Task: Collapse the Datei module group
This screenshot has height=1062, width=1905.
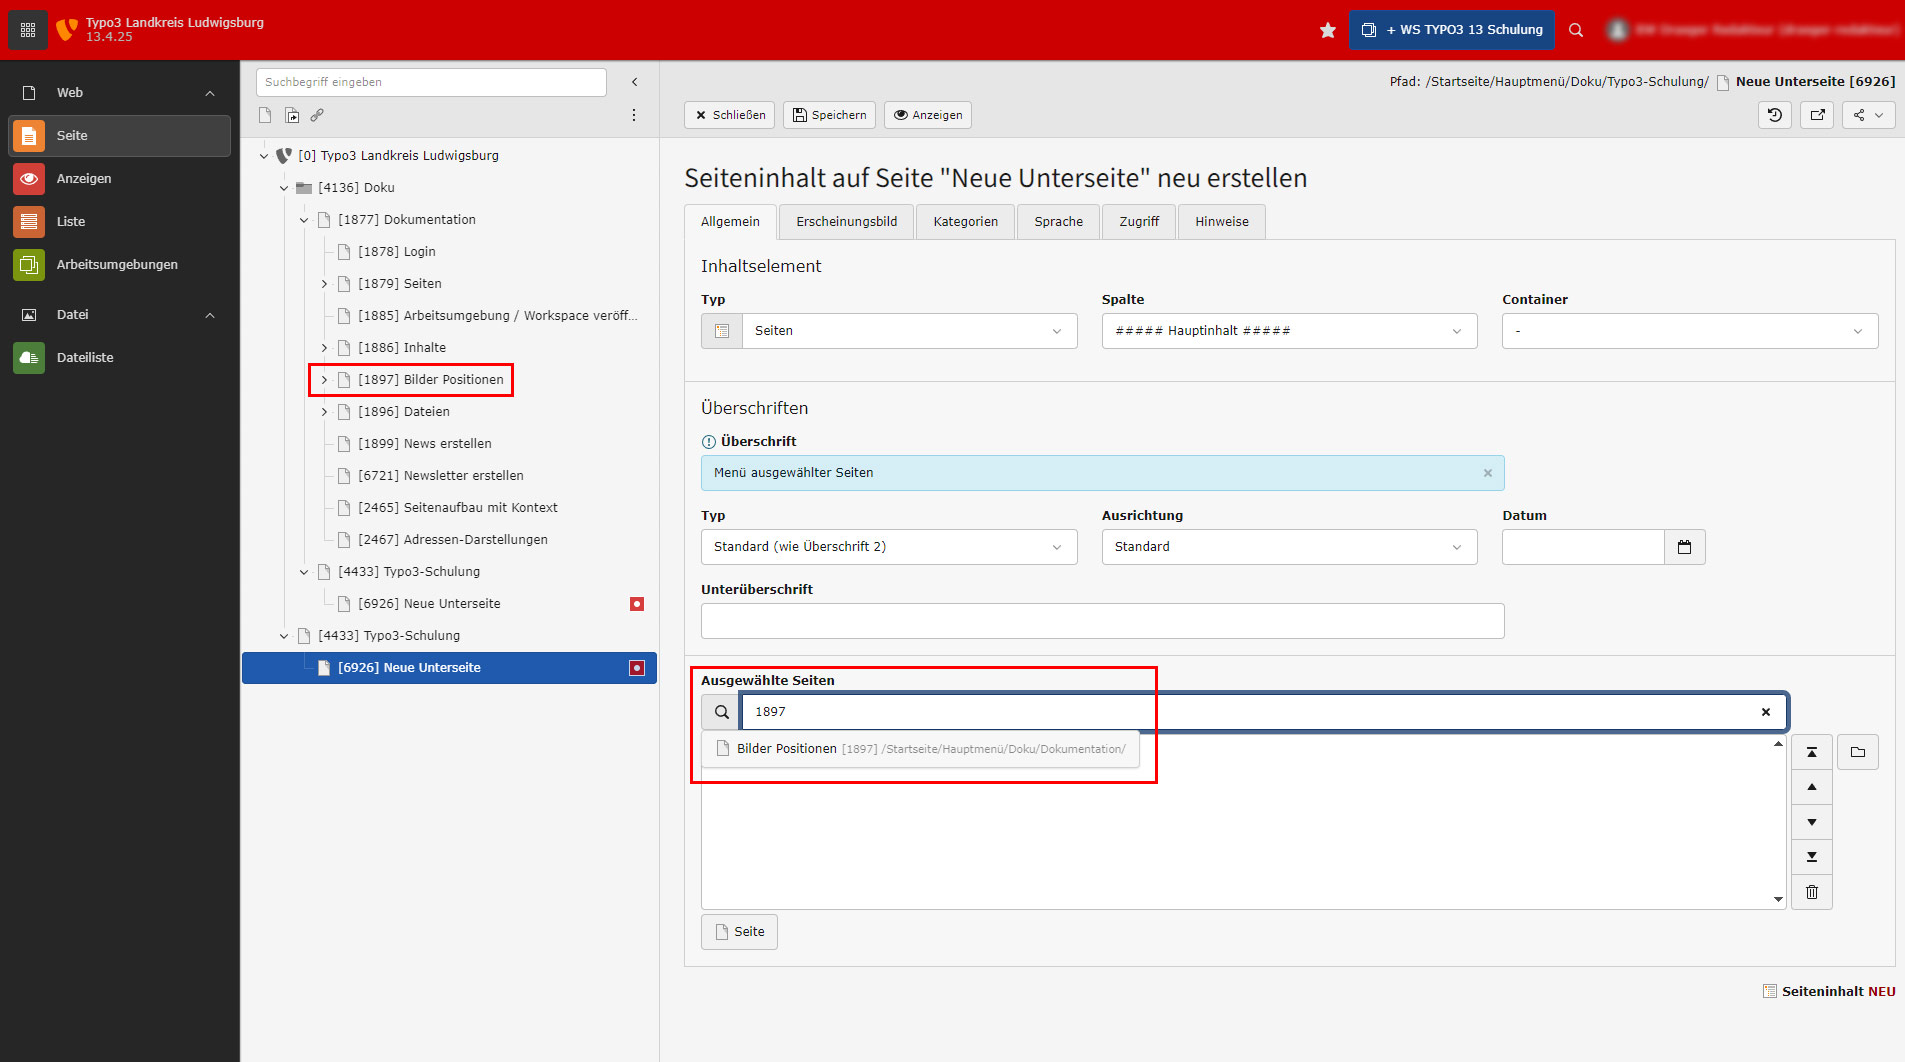Action: 210,315
